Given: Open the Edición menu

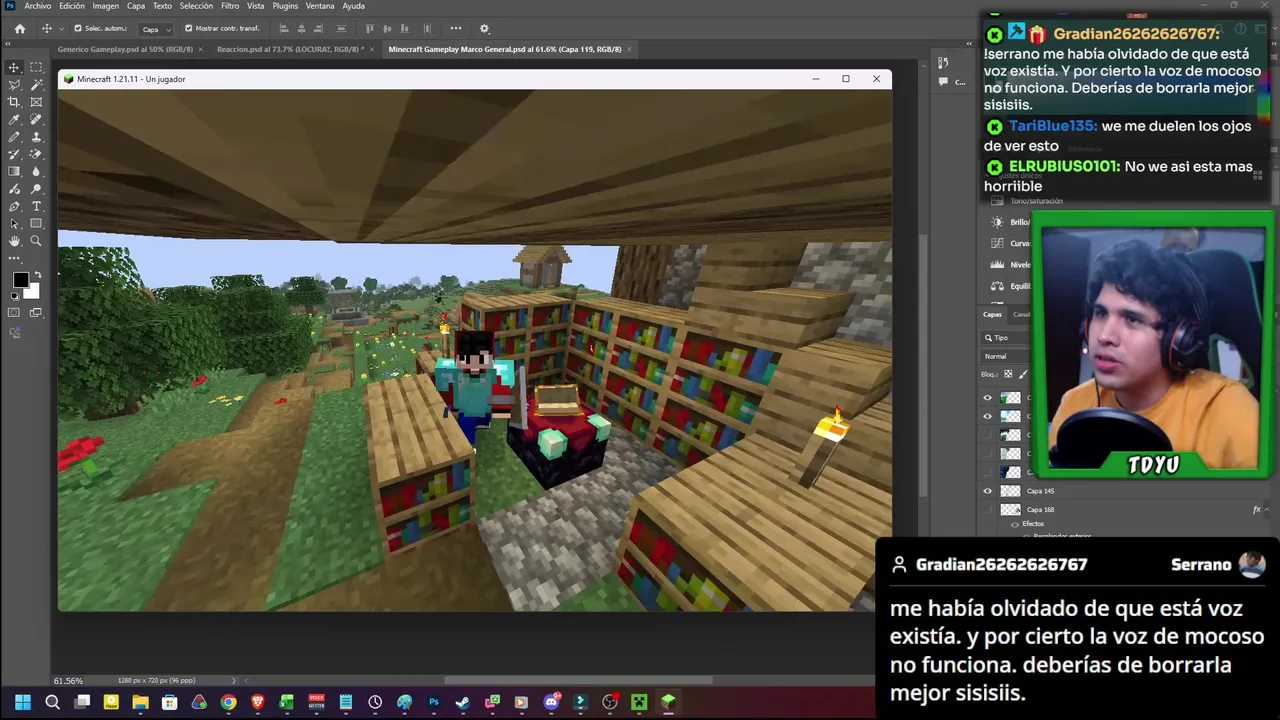Looking at the screenshot, I should [72, 6].
